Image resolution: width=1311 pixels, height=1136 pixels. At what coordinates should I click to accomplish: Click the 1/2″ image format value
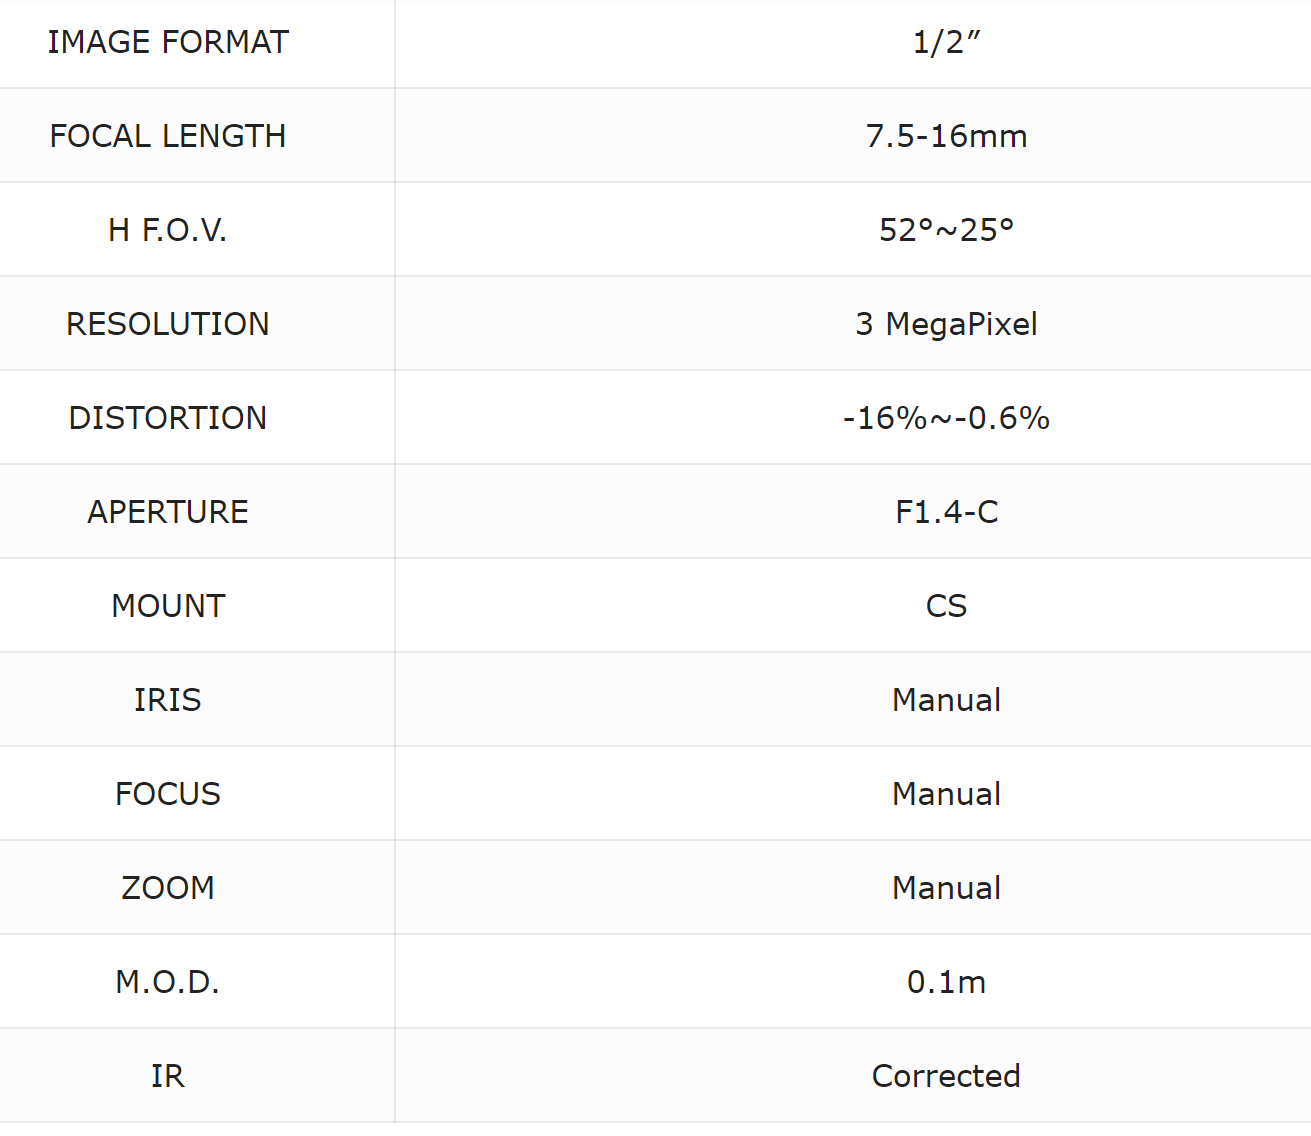[946, 42]
